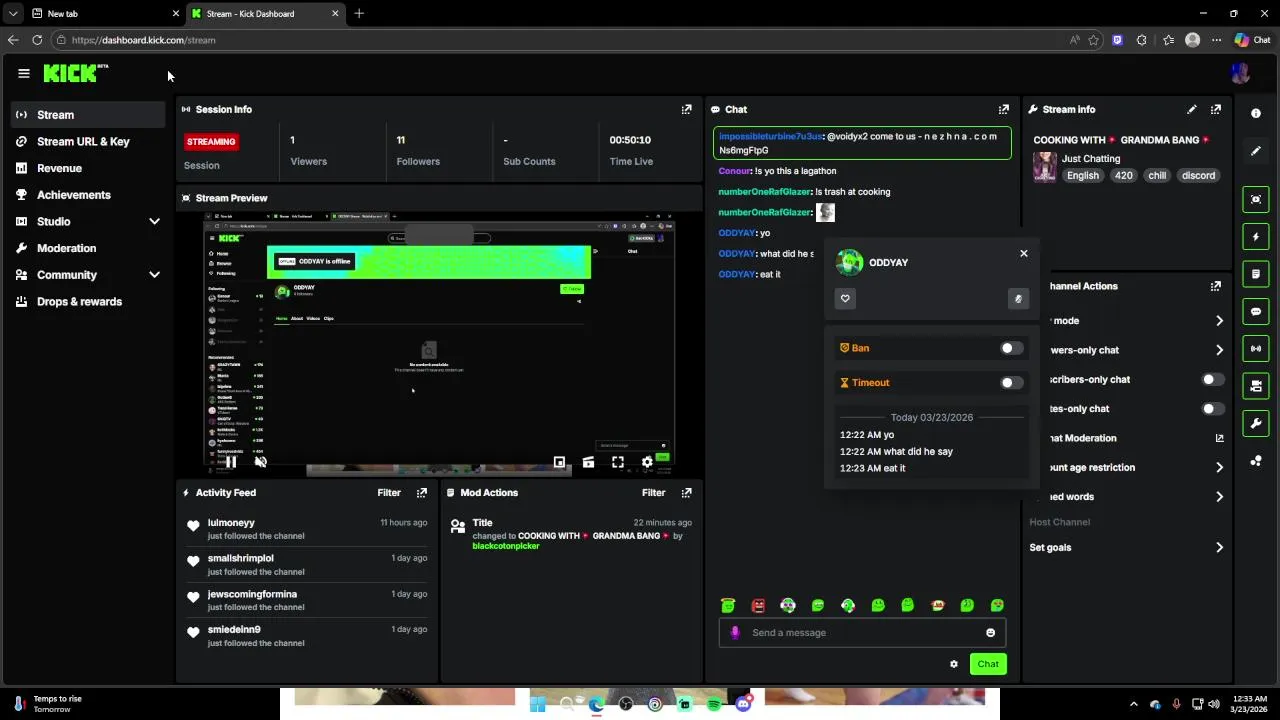Open Spotify from Windows taskbar

(714, 704)
